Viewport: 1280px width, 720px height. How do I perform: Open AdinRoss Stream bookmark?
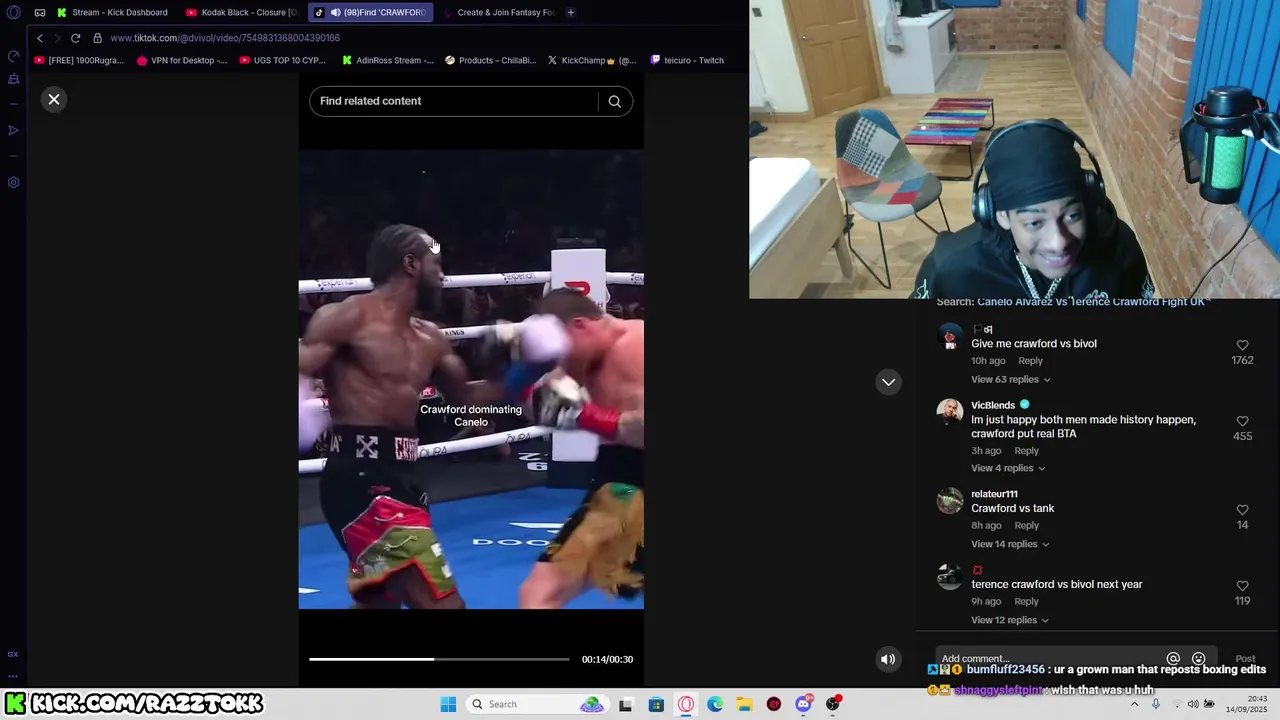point(388,60)
